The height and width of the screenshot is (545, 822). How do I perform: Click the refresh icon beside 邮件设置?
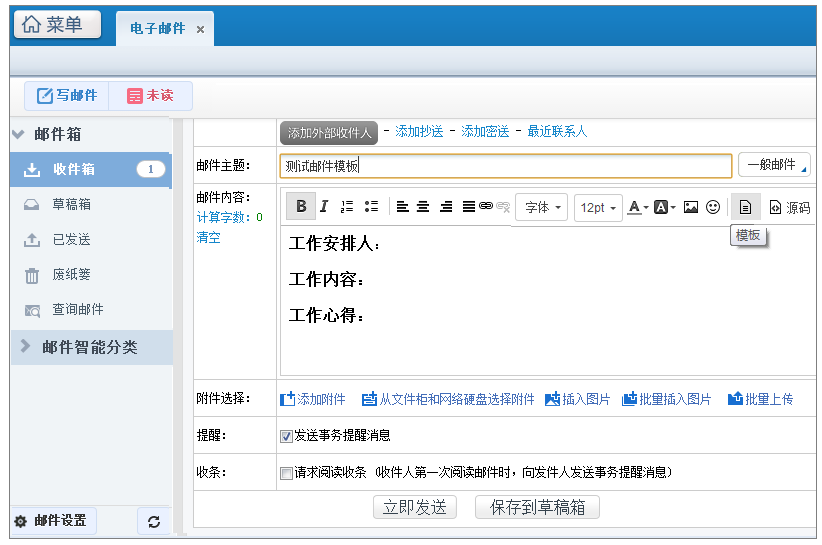pyautogui.click(x=153, y=521)
